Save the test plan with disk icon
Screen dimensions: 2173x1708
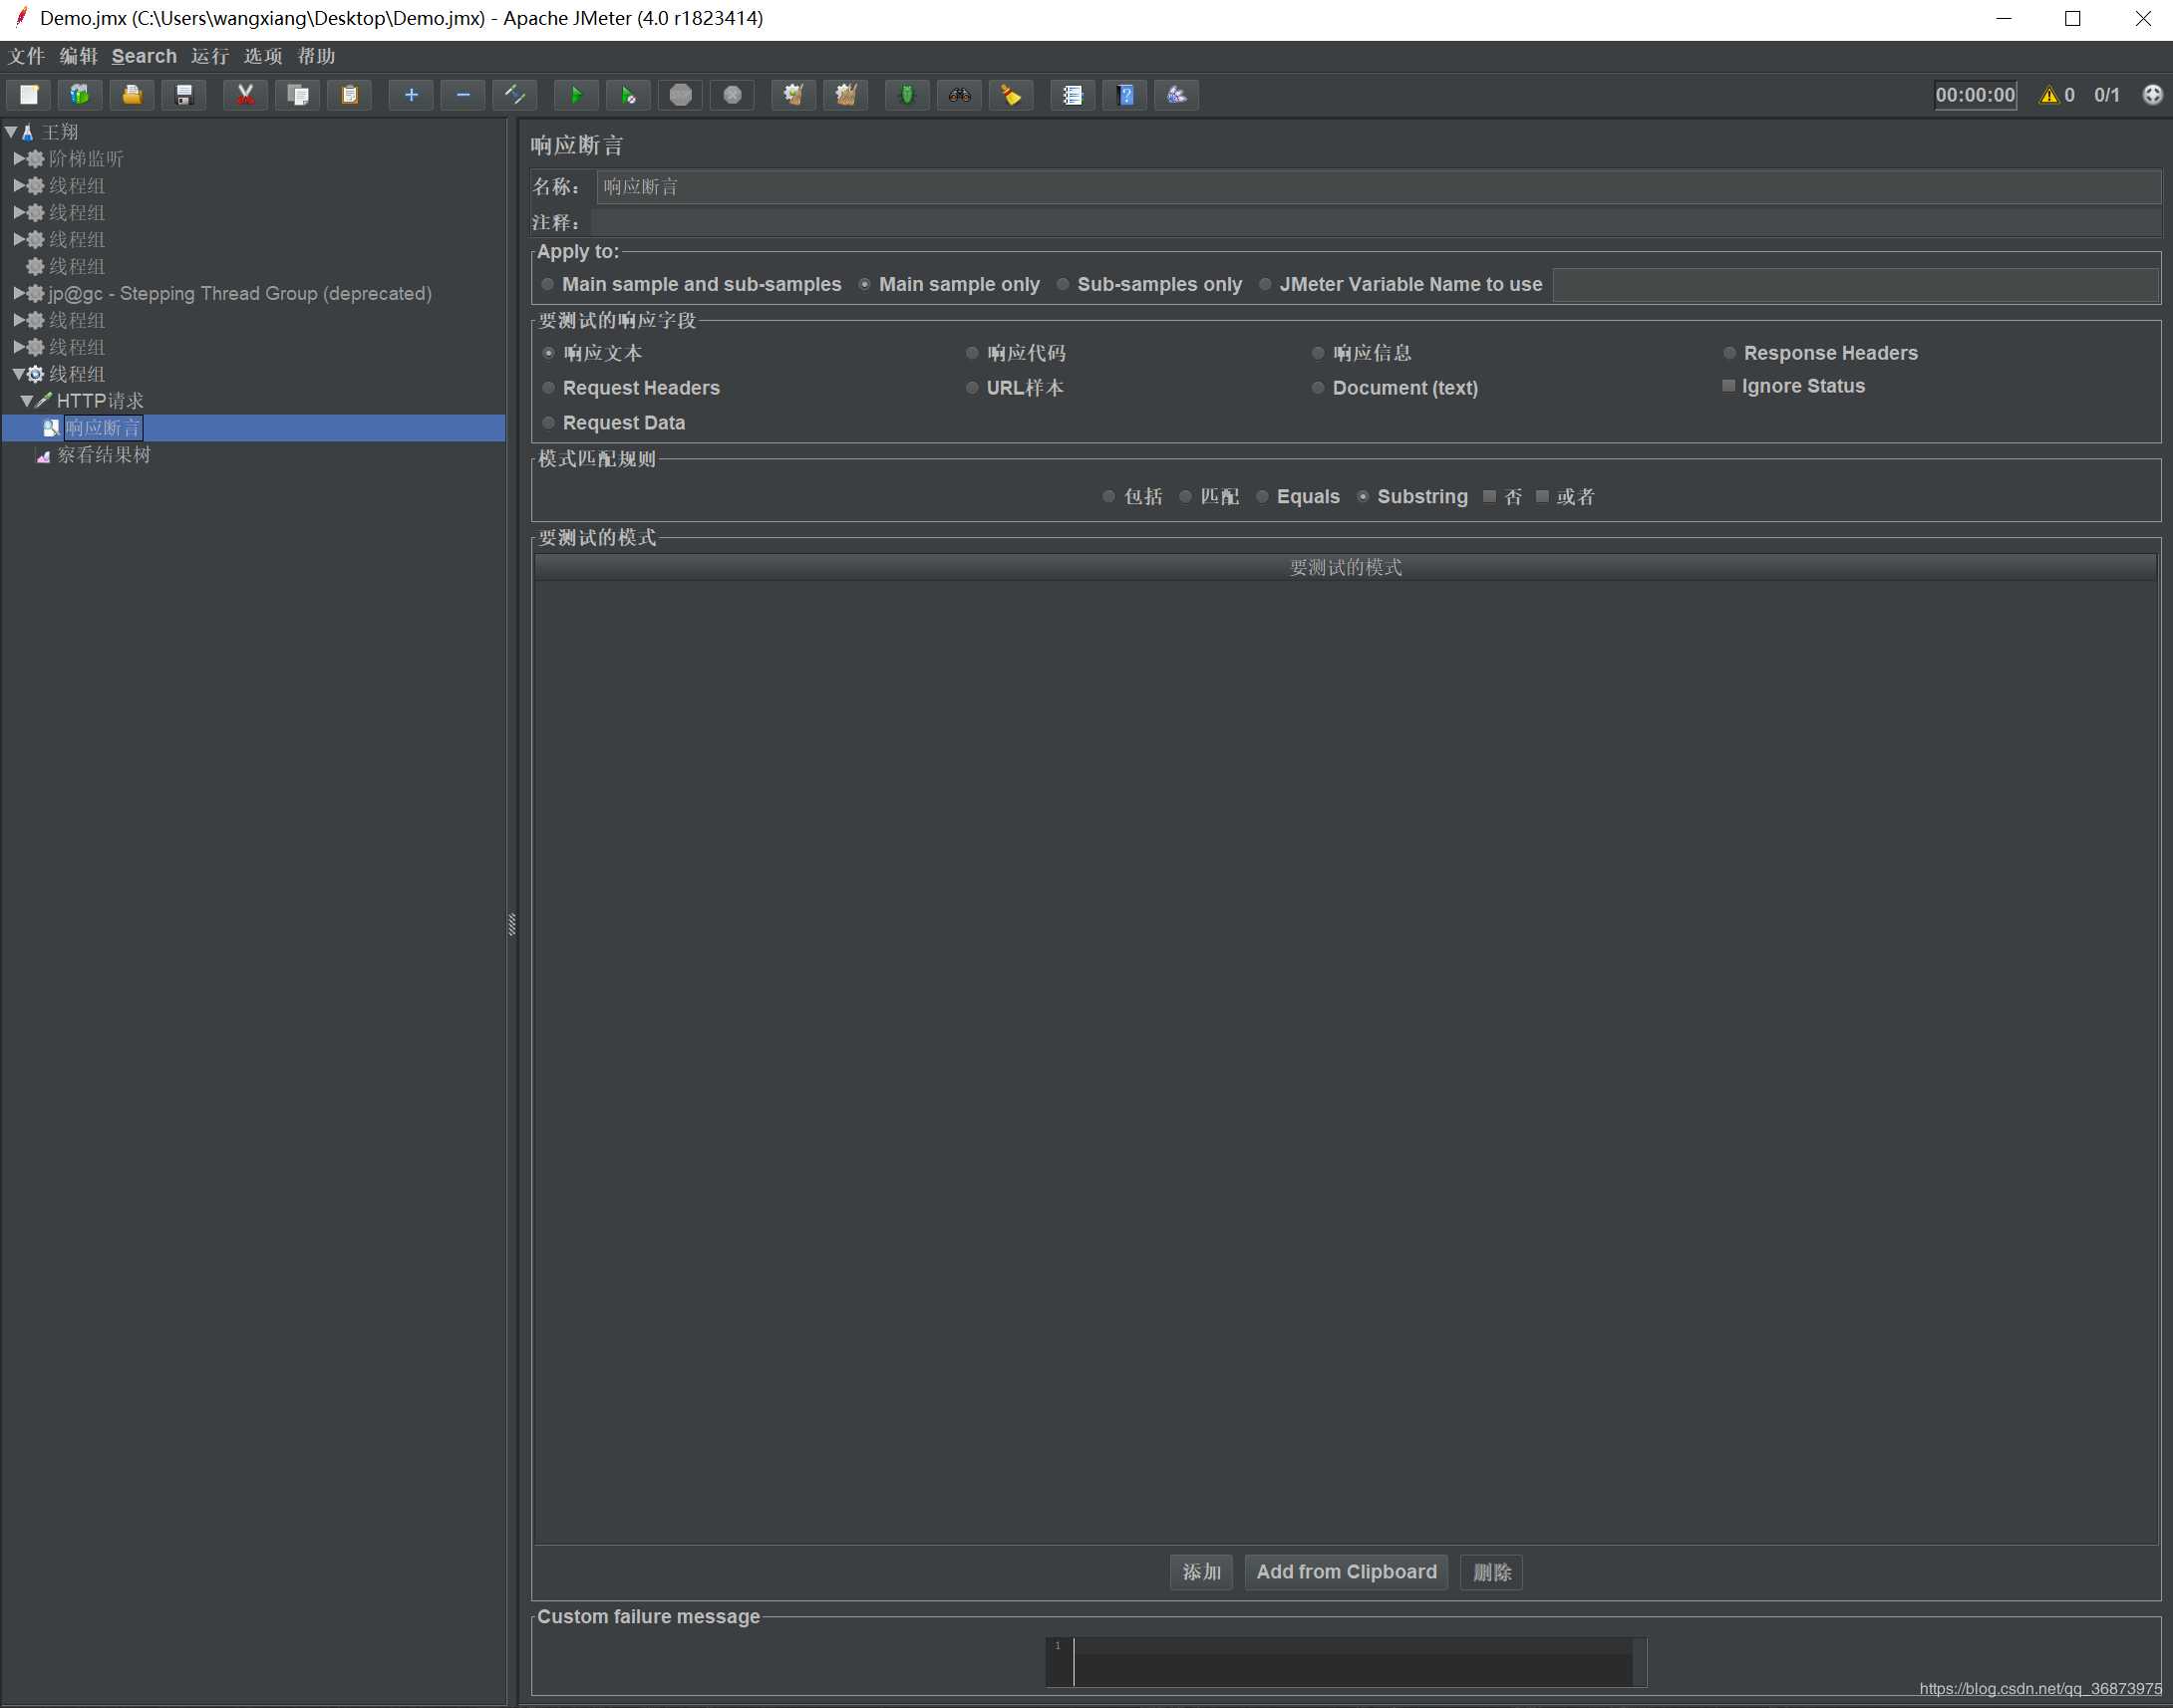click(x=184, y=95)
